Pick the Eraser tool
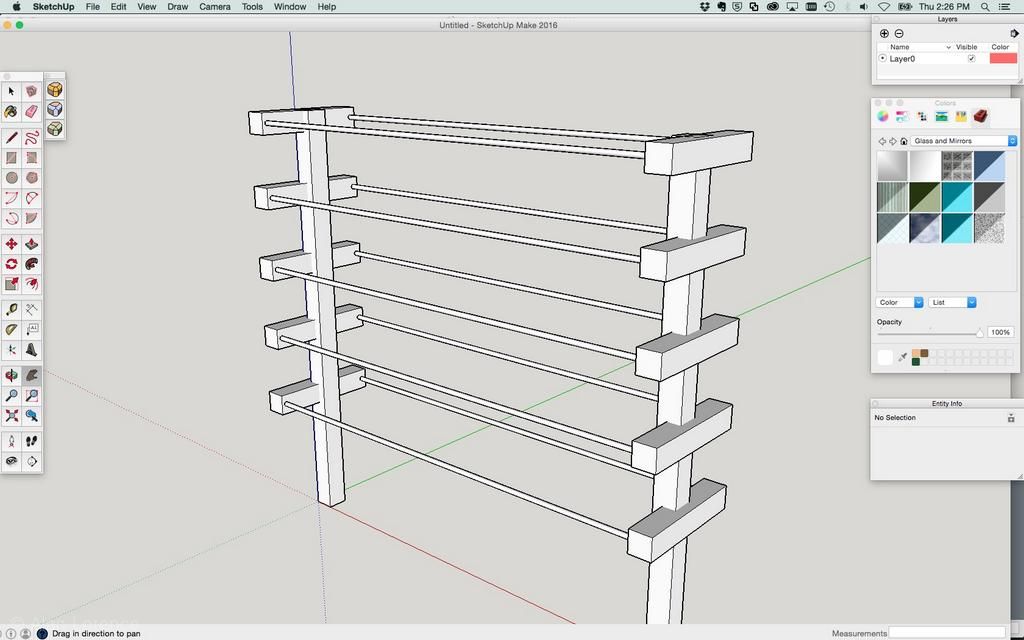The image size is (1024, 640). pos(32,111)
